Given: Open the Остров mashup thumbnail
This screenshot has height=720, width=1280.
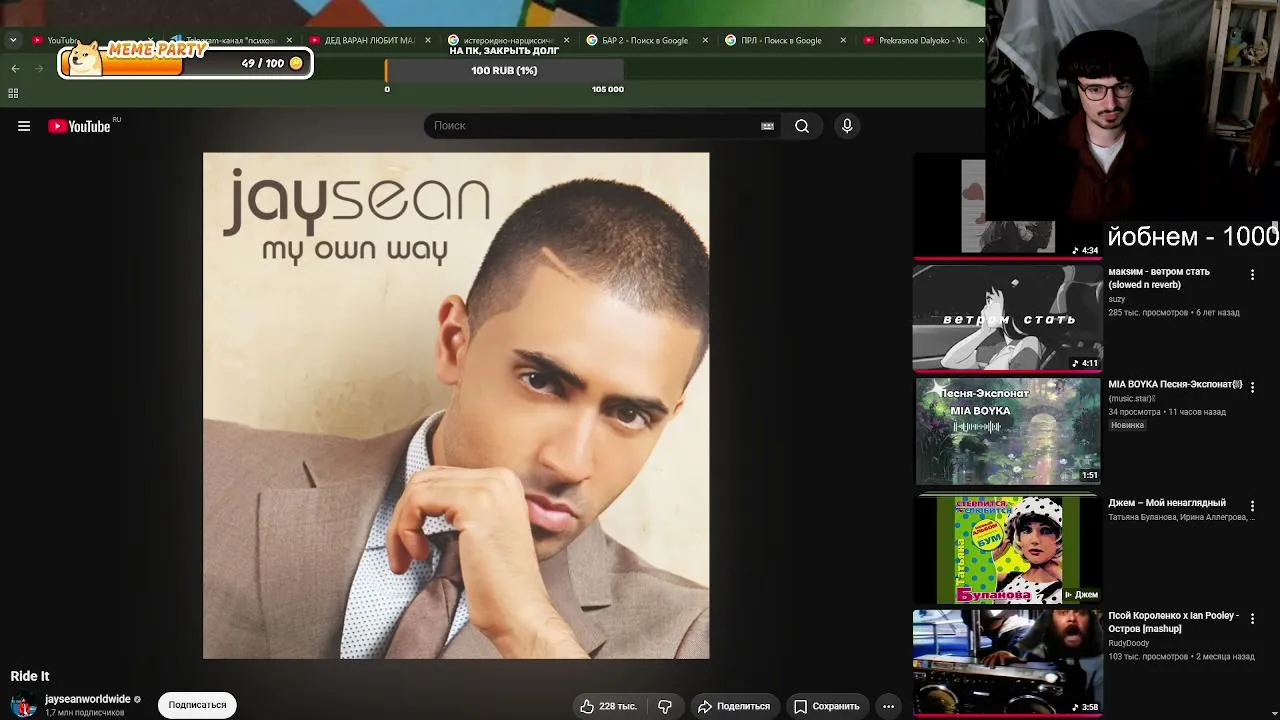Looking at the screenshot, I should pos(1007,662).
